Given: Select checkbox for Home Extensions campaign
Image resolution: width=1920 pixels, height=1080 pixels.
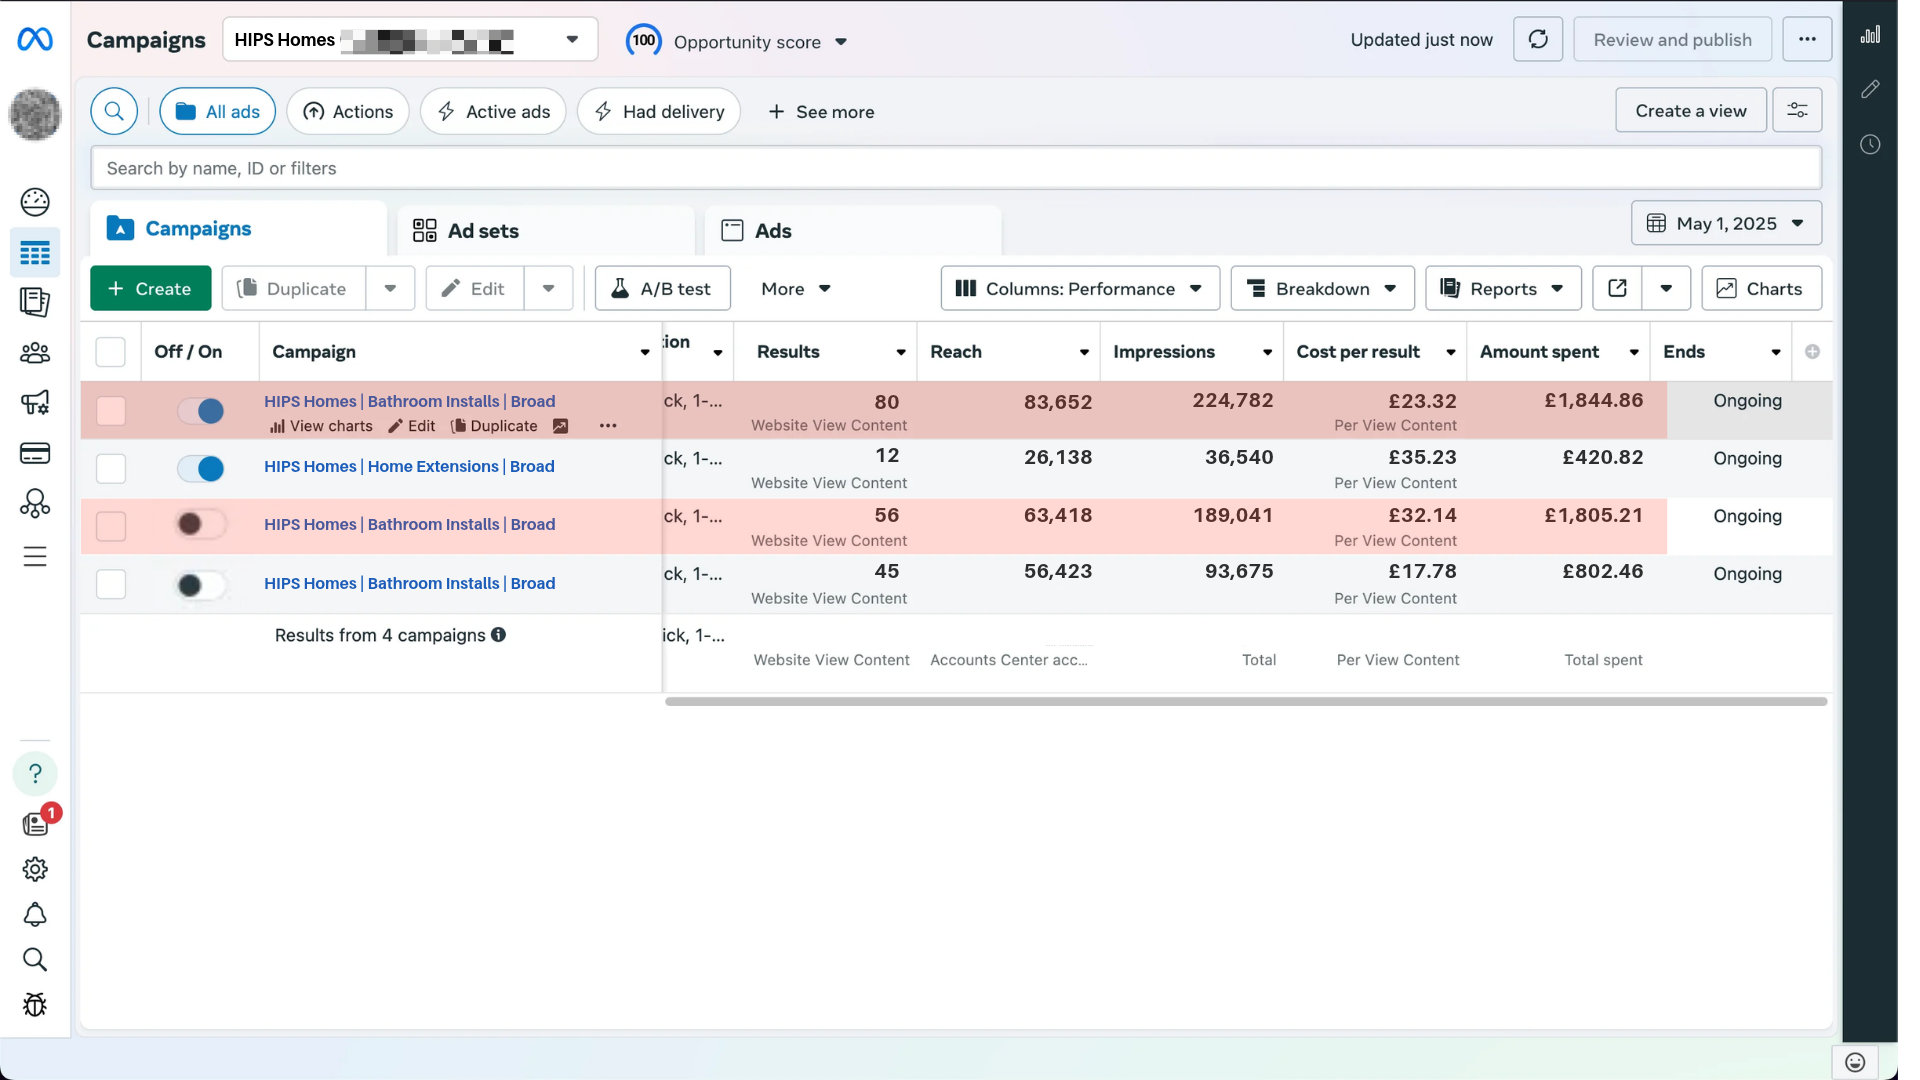Looking at the screenshot, I should pos(110,468).
